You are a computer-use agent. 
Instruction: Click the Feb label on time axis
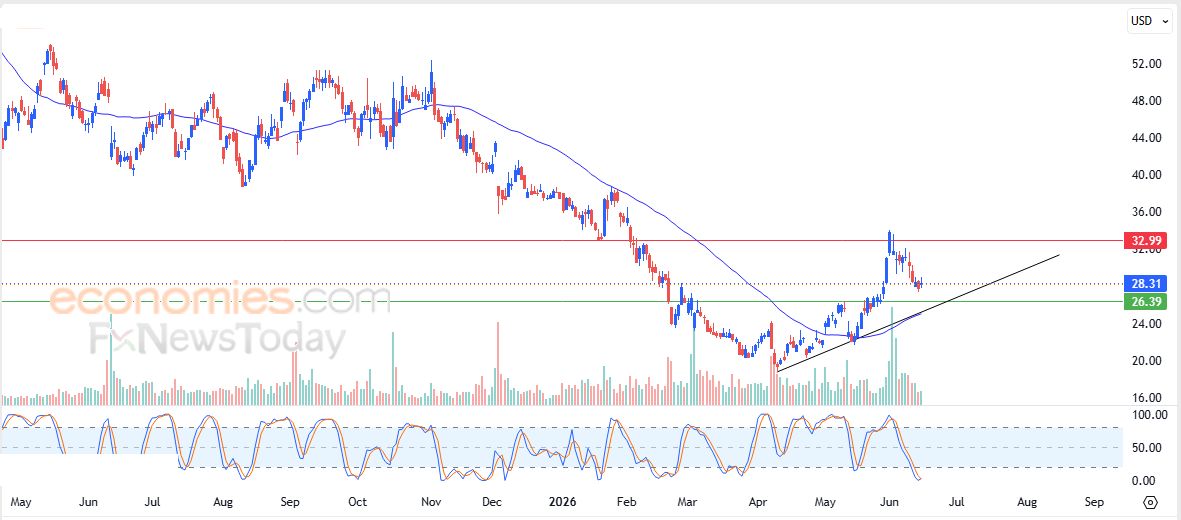[x=625, y=502]
